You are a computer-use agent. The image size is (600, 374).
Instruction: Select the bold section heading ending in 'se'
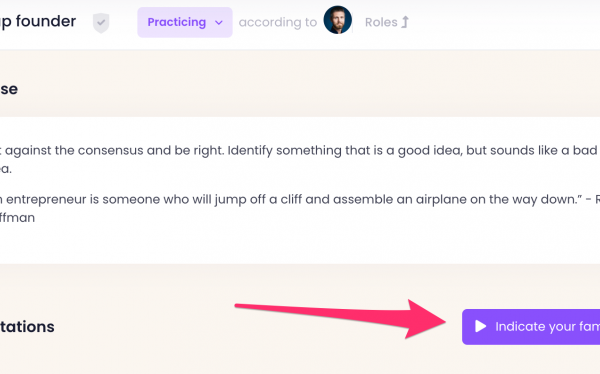pyautogui.click(x=9, y=89)
